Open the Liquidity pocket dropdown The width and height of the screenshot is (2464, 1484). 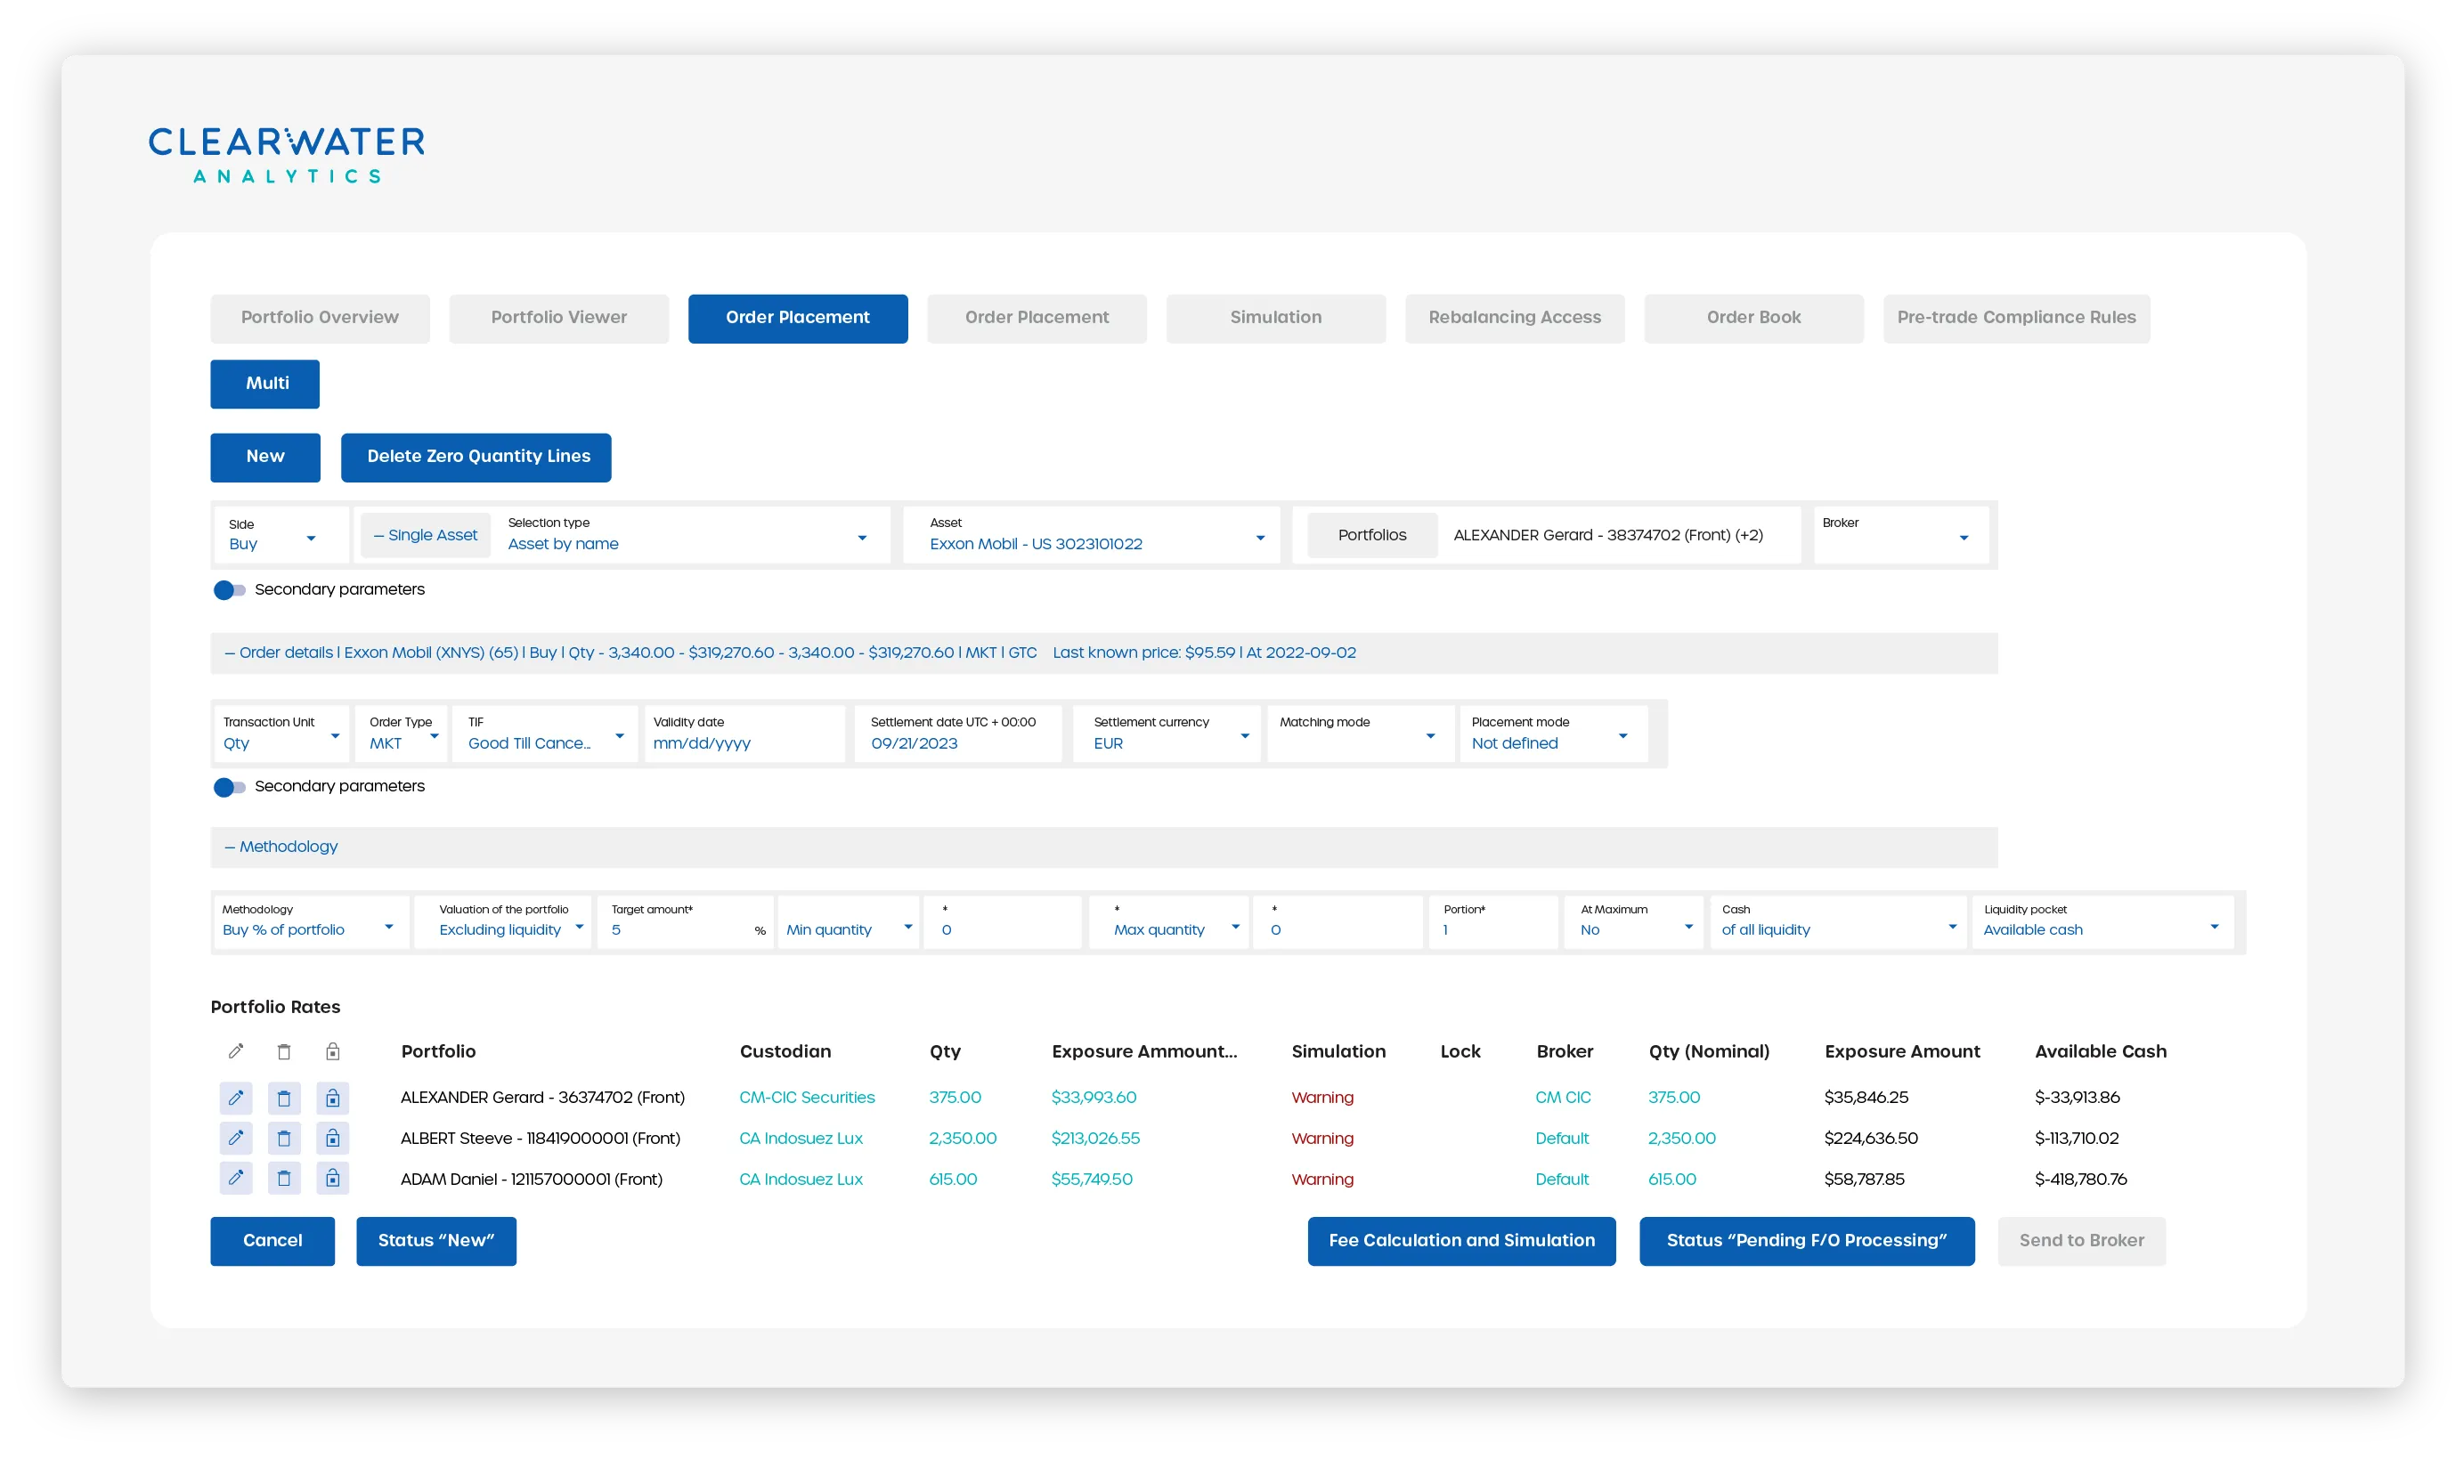[x=2102, y=922]
